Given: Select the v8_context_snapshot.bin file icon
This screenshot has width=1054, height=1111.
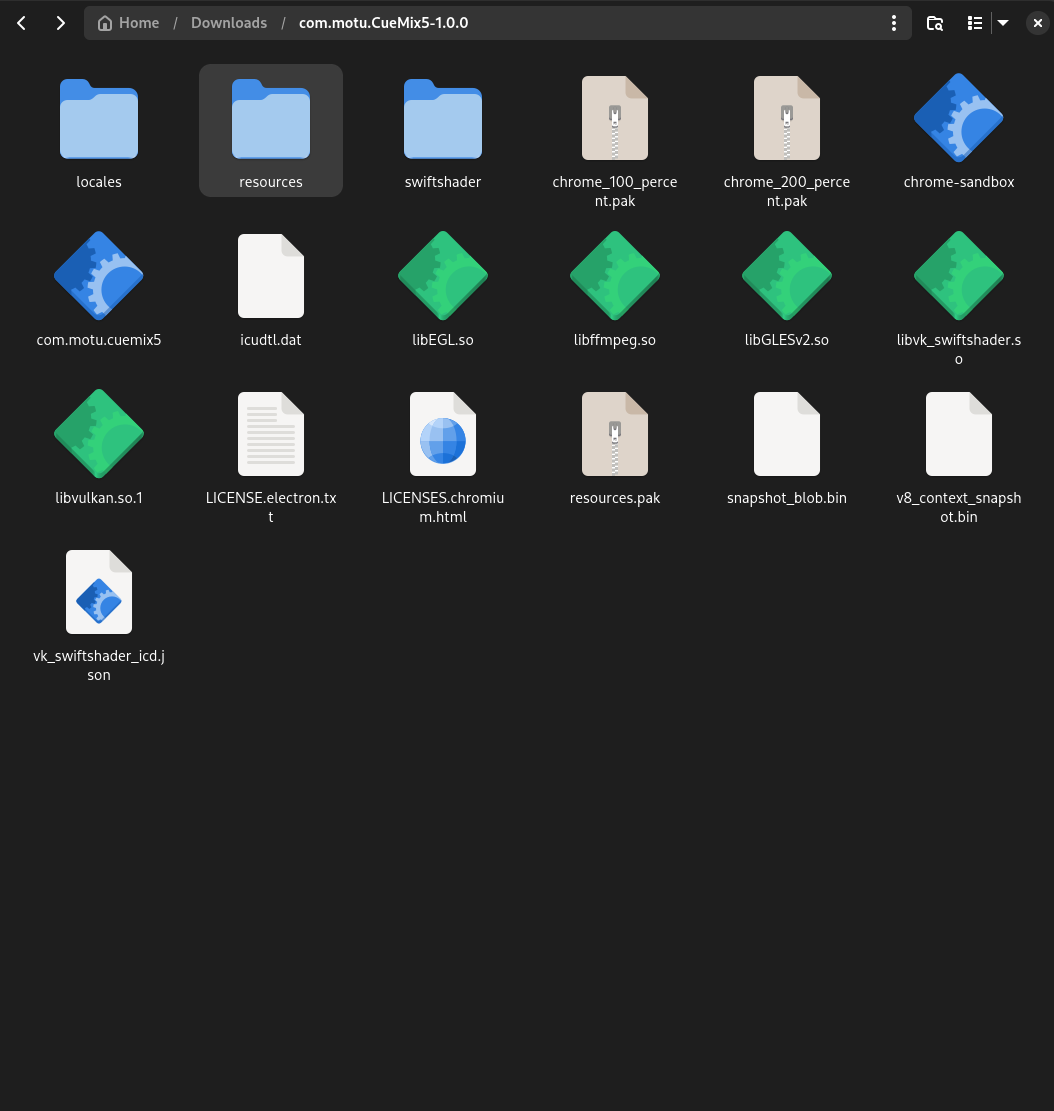Looking at the screenshot, I should [958, 434].
